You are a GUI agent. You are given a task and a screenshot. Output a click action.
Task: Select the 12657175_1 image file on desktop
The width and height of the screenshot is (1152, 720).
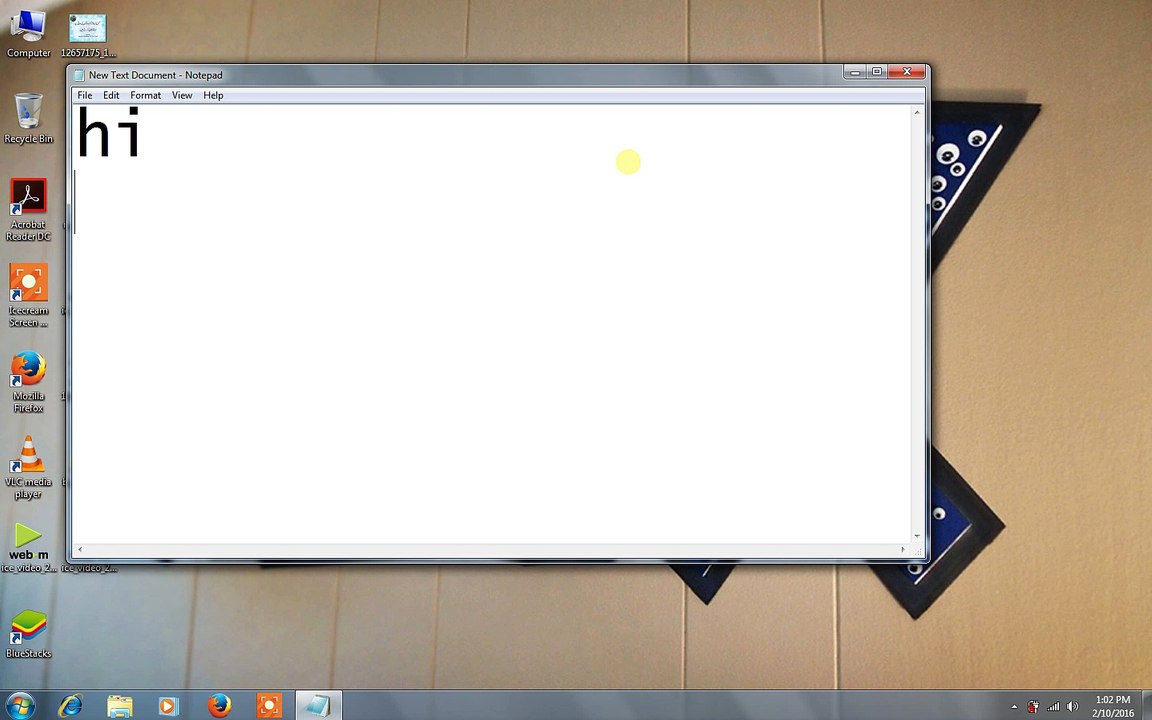[88, 35]
